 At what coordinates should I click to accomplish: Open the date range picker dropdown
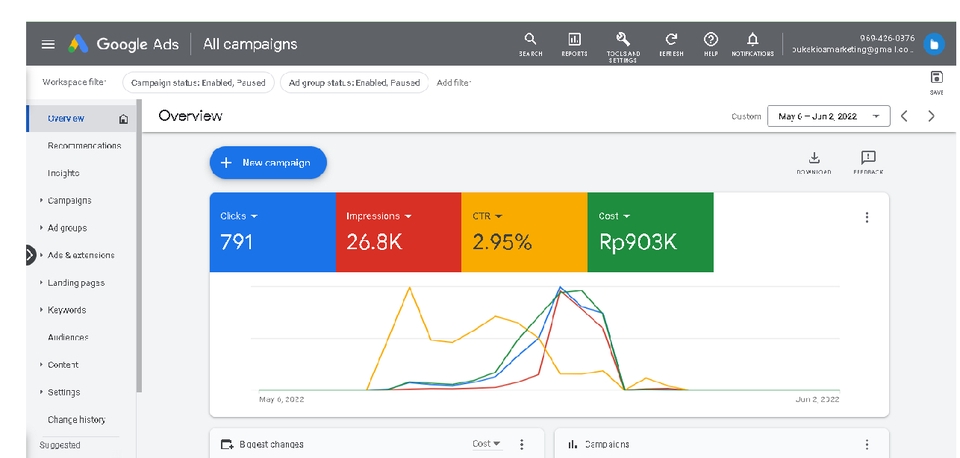828,116
